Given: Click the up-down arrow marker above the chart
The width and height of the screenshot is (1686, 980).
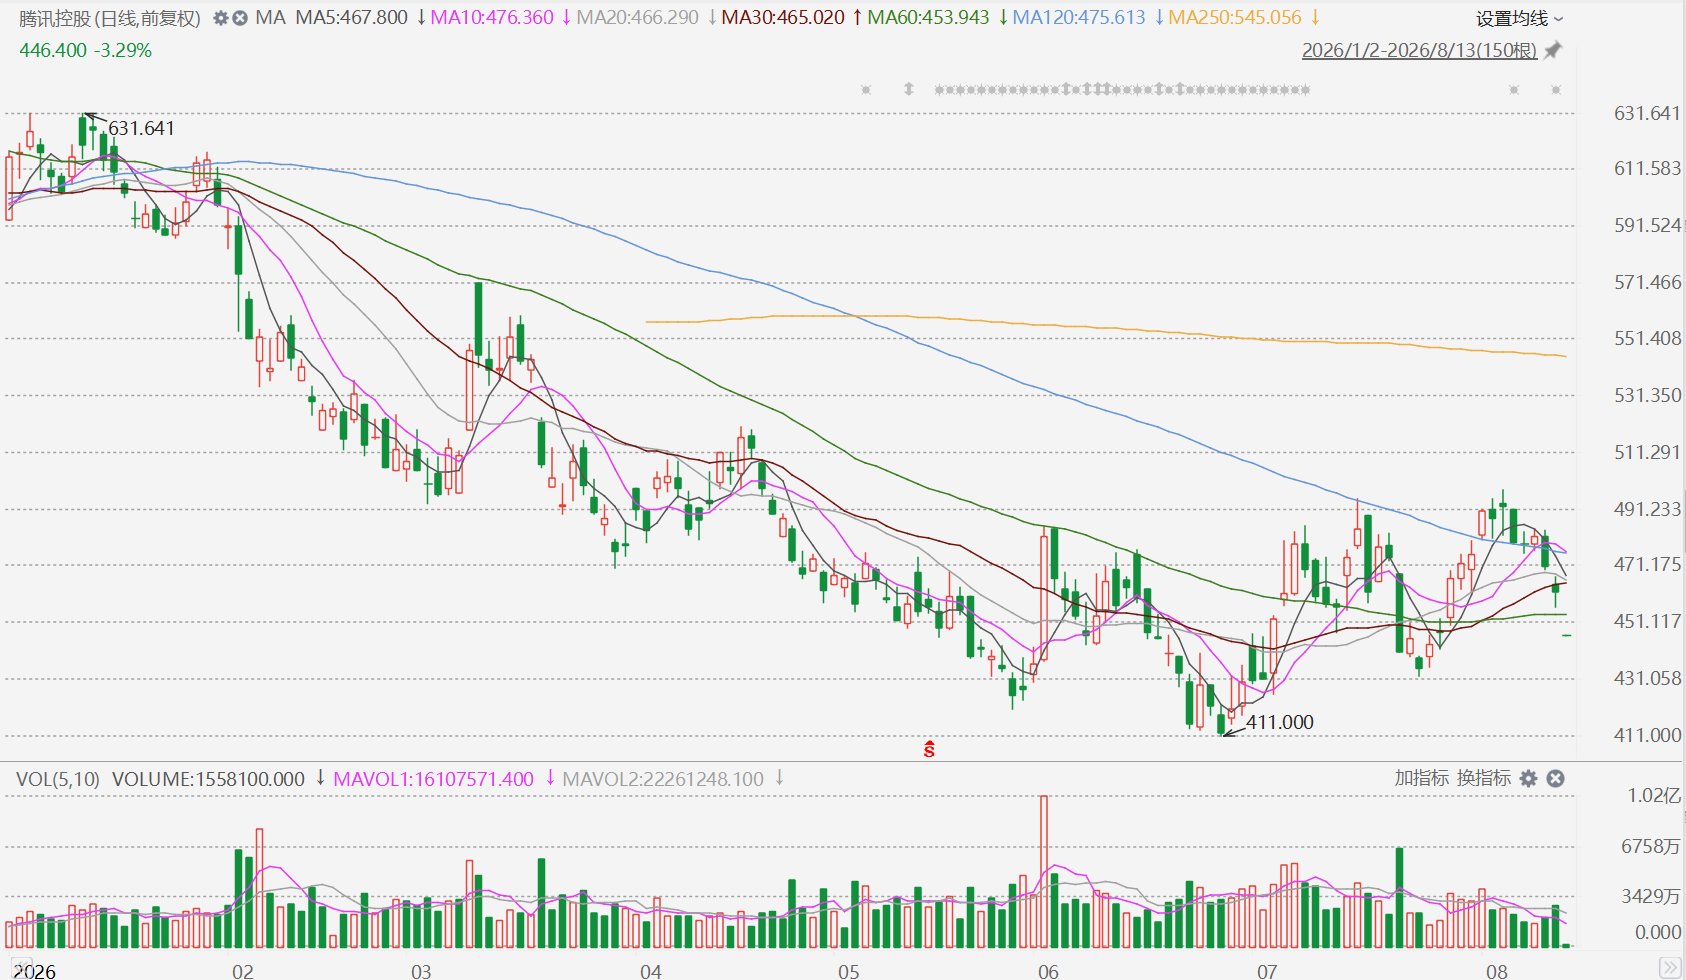Looking at the screenshot, I should click(x=909, y=89).
